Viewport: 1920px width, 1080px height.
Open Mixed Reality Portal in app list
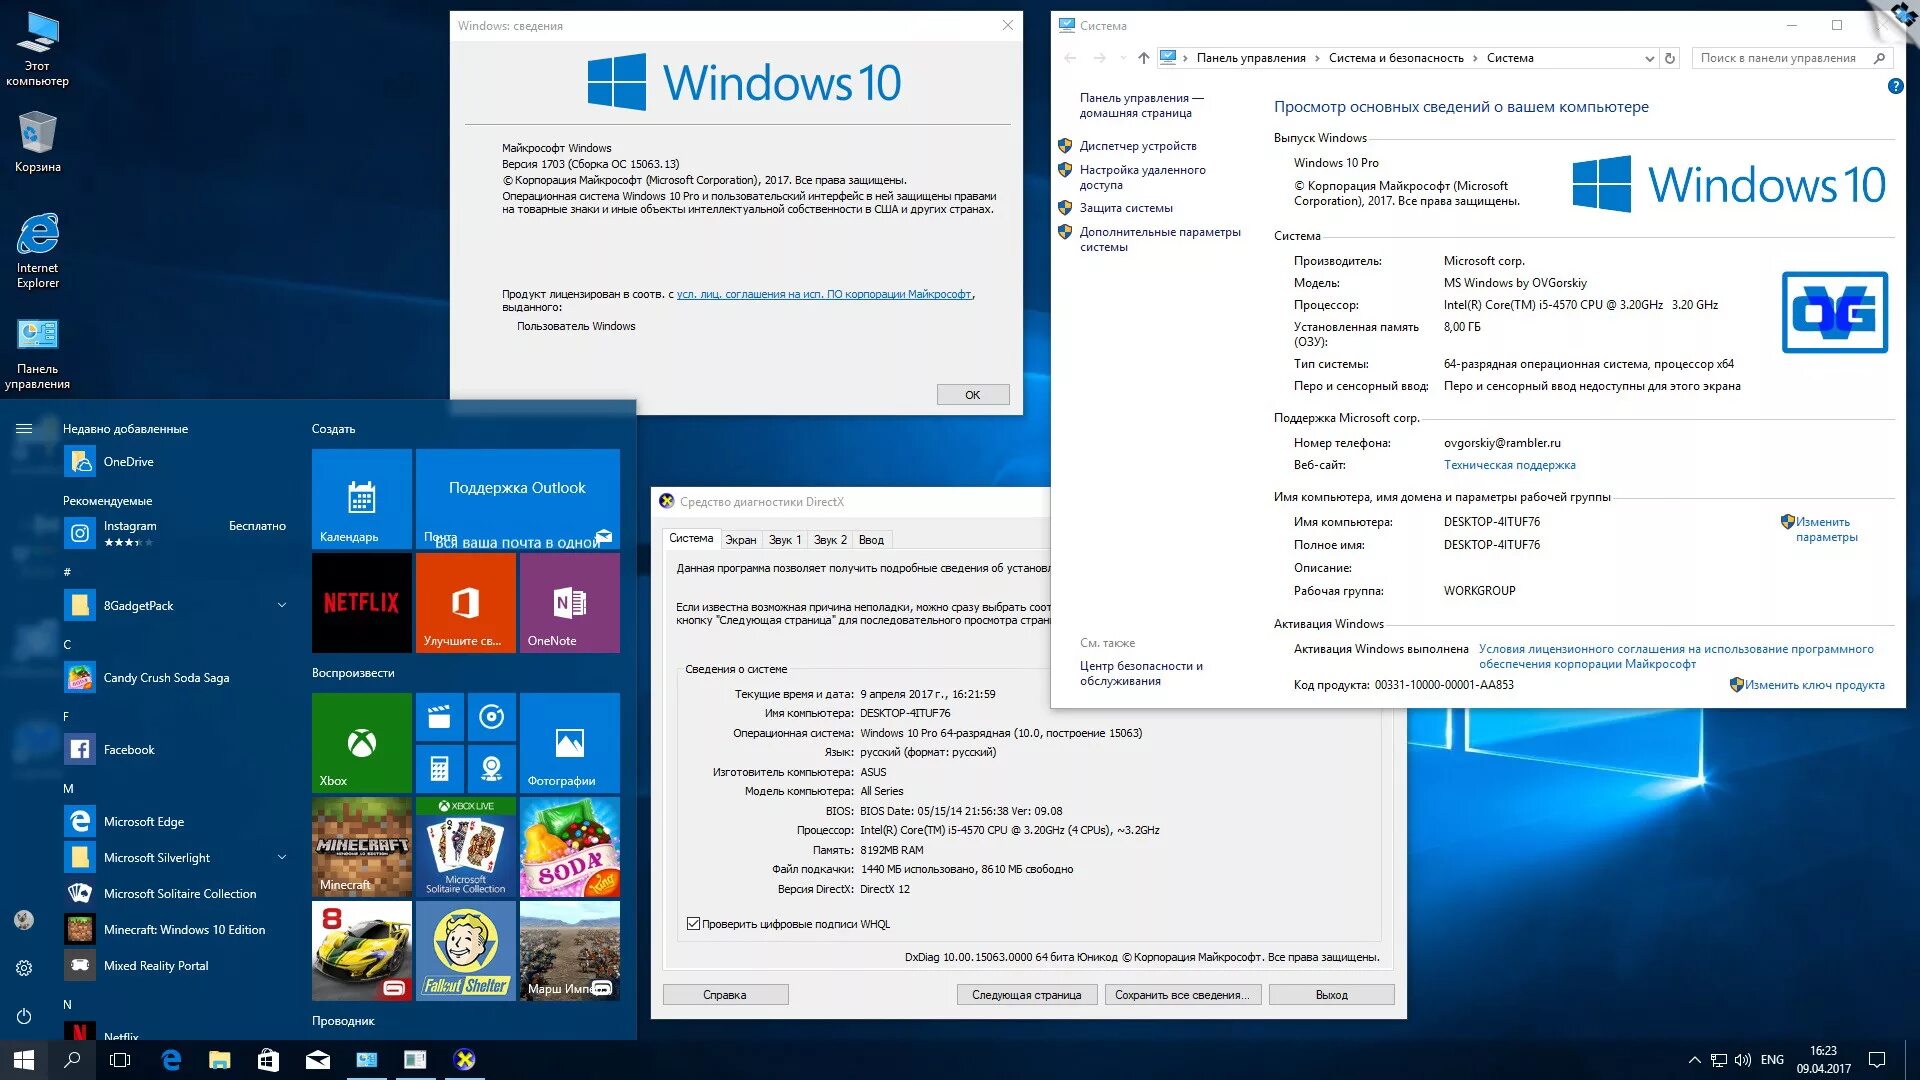point(176,965)
